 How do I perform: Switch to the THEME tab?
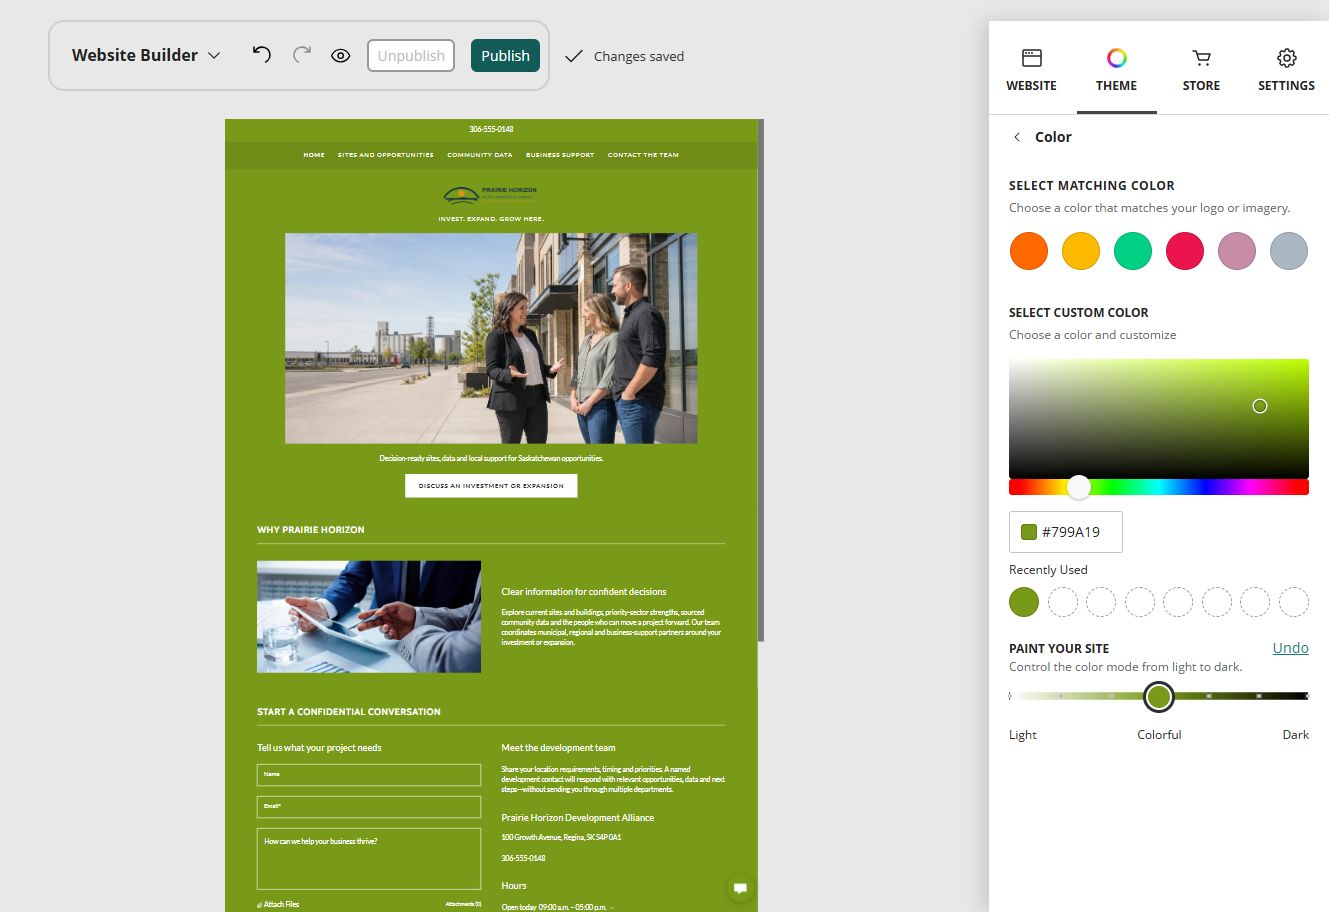coord(1116,70)
